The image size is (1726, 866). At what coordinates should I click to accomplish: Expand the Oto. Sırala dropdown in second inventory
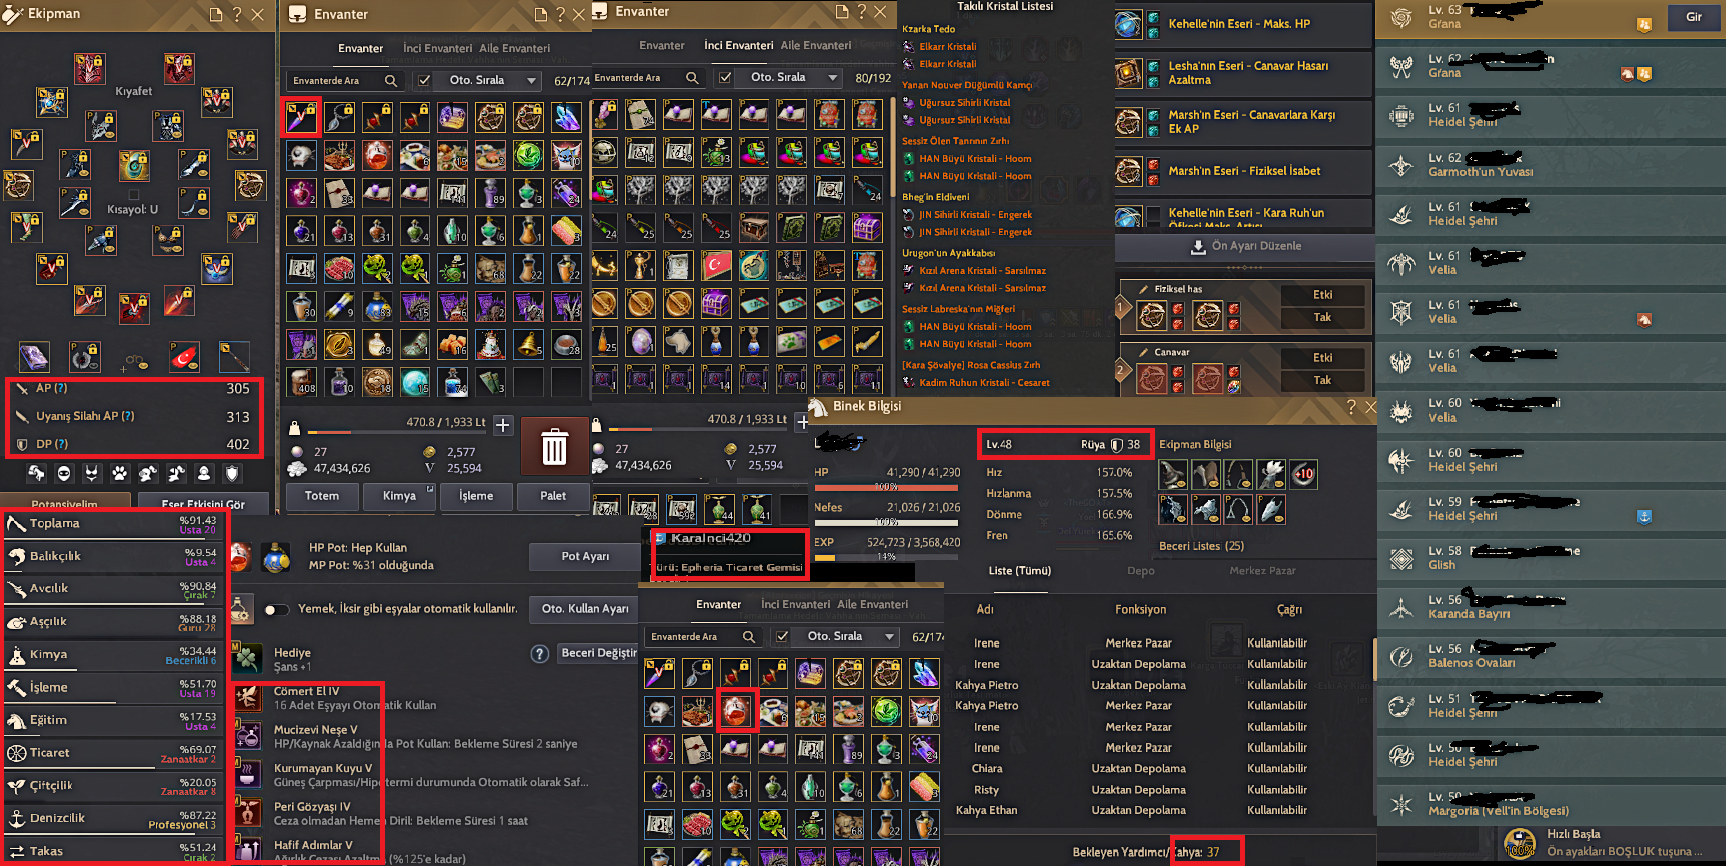[x=832, y=77]
